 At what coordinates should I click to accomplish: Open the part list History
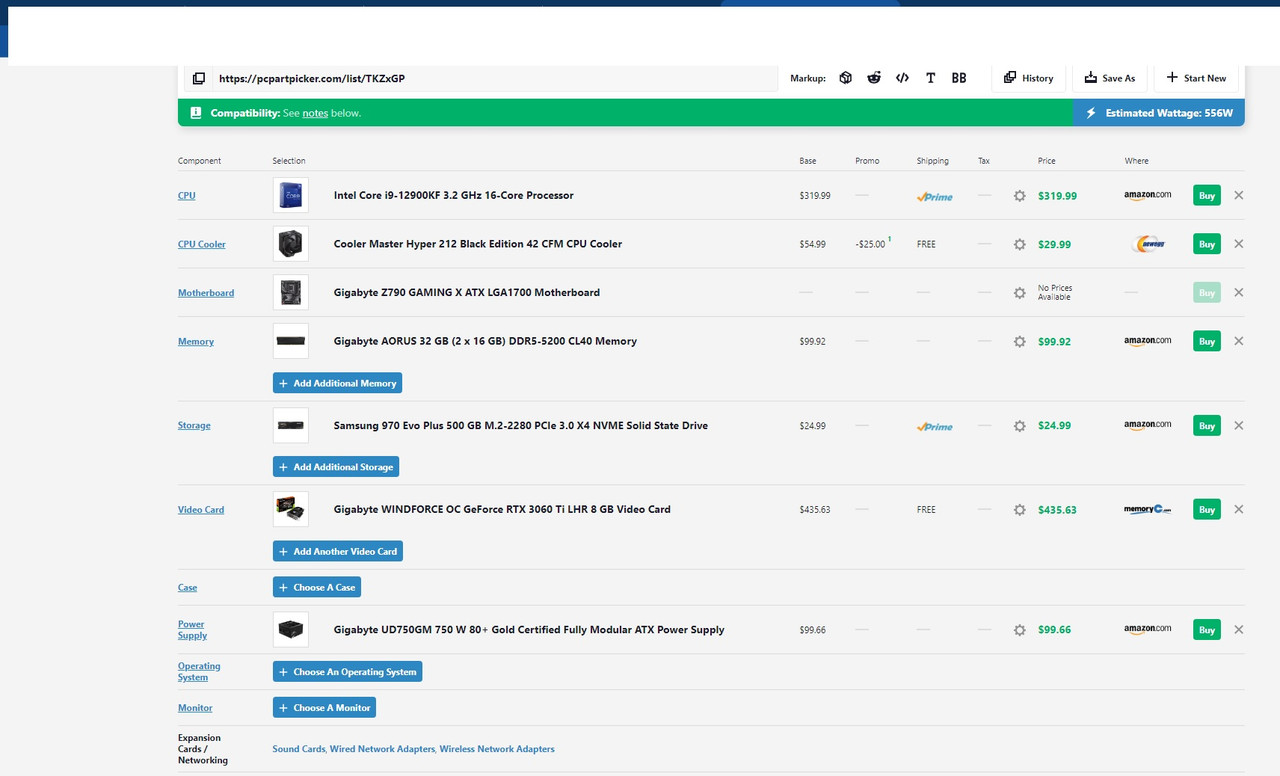[x=1028, y=78]
